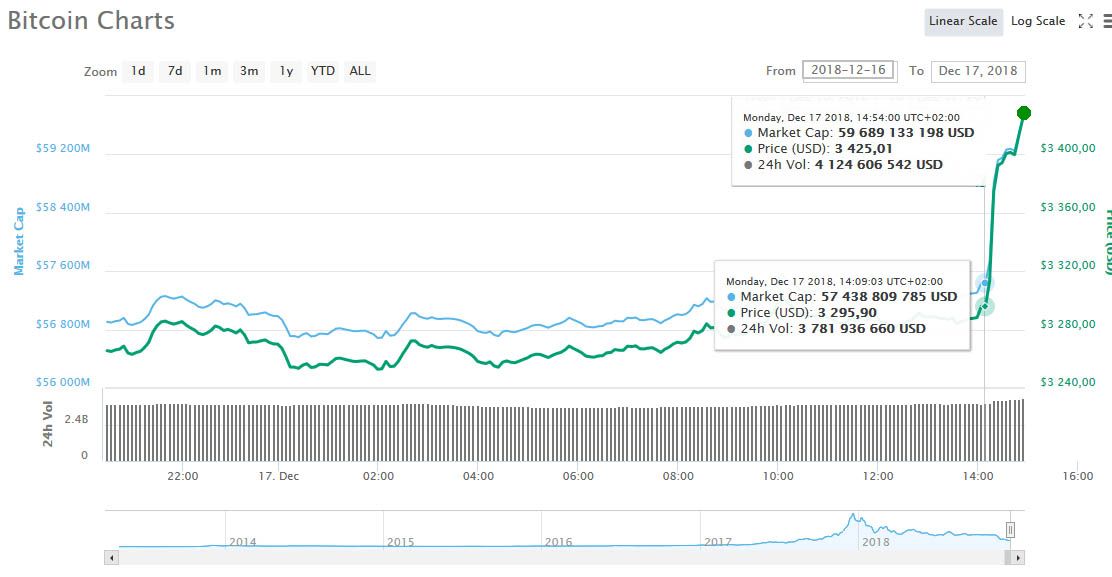Viewport: 1112px width, 577px height.
Task: Click the $3 400,00 price axis label
Action: [x=1067, y=148]
